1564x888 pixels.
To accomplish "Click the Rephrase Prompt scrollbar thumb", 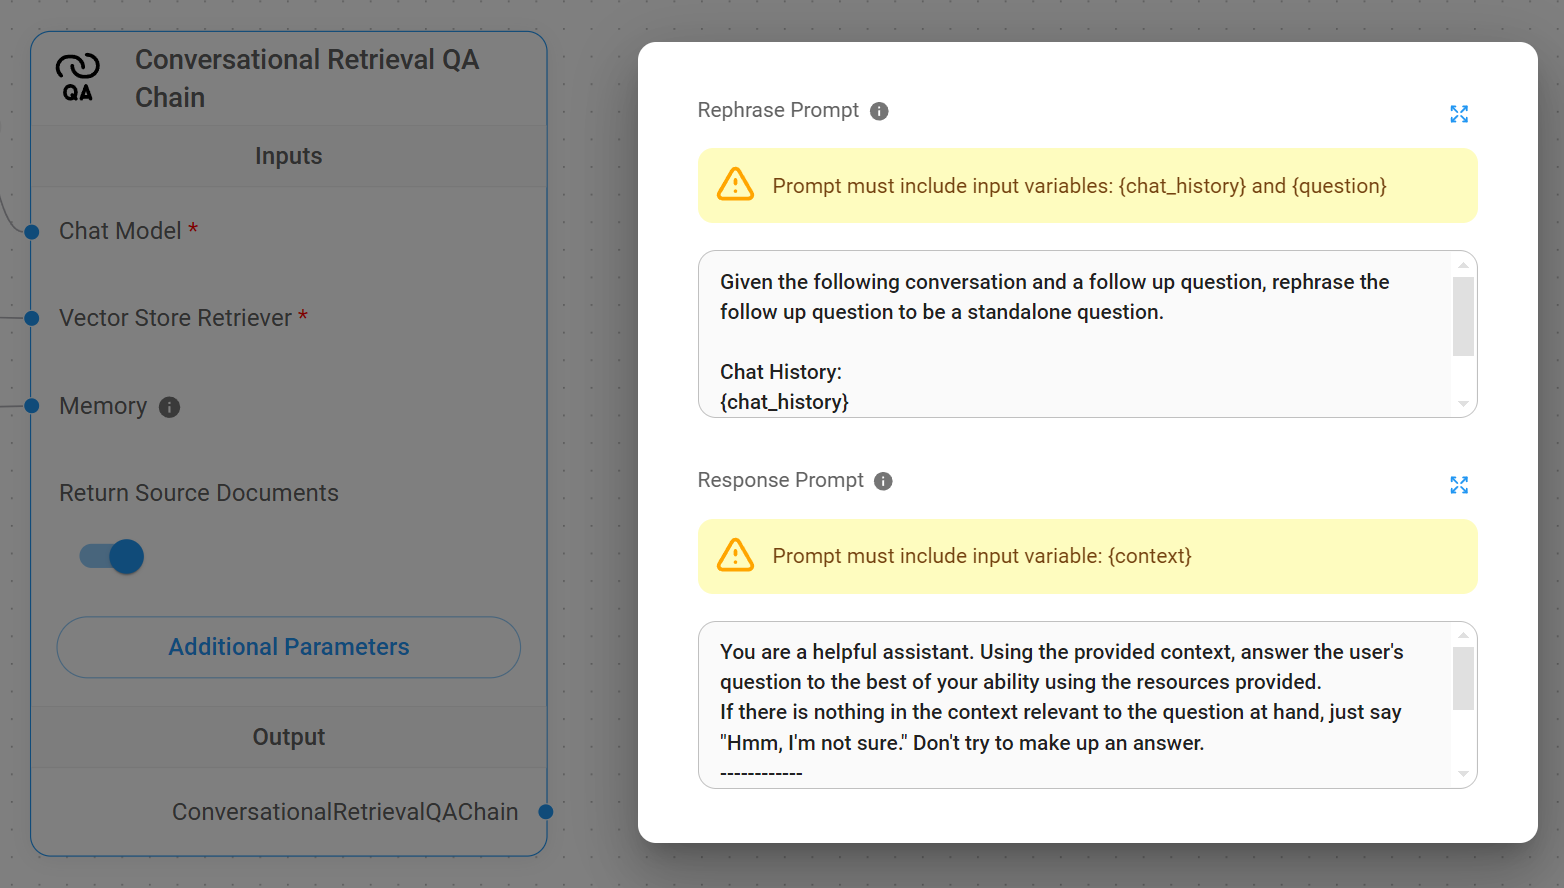I will 1463,316.
